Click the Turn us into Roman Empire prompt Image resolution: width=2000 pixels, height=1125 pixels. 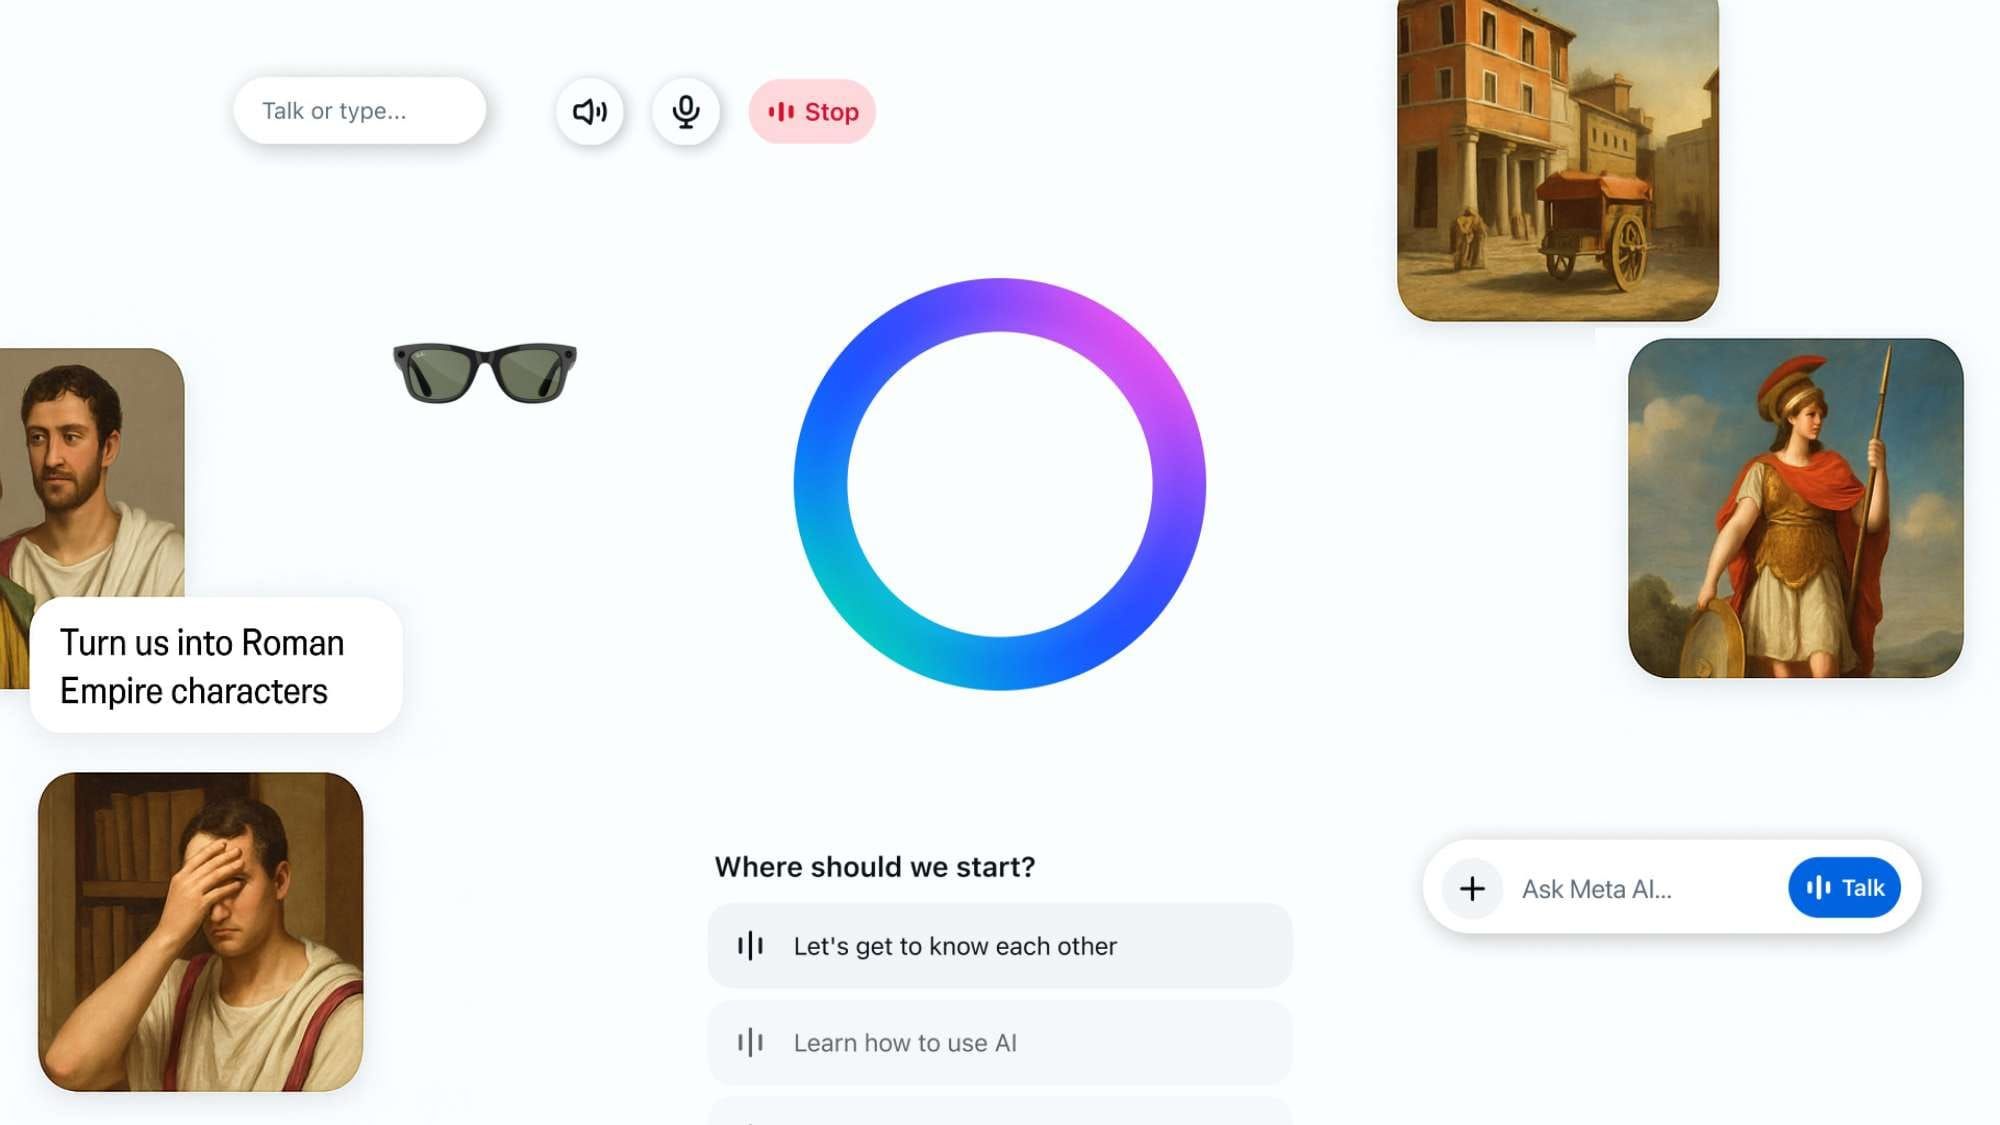pos(216,666)
